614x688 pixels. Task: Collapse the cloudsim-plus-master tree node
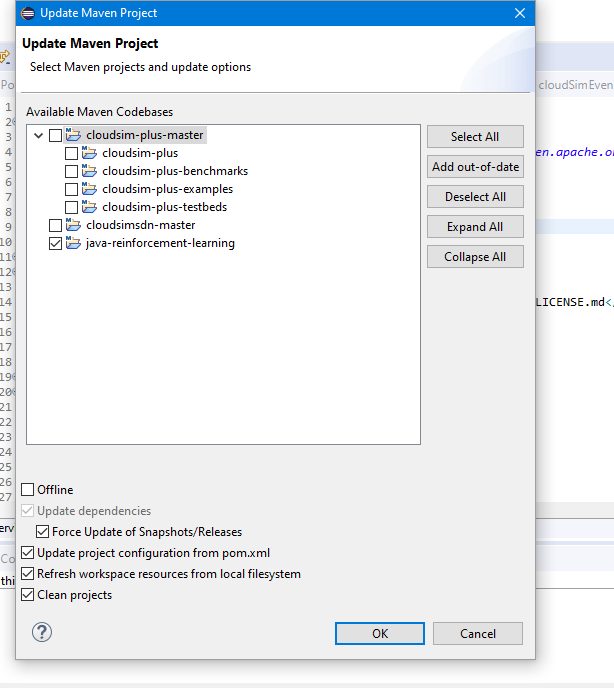(39, 135)
